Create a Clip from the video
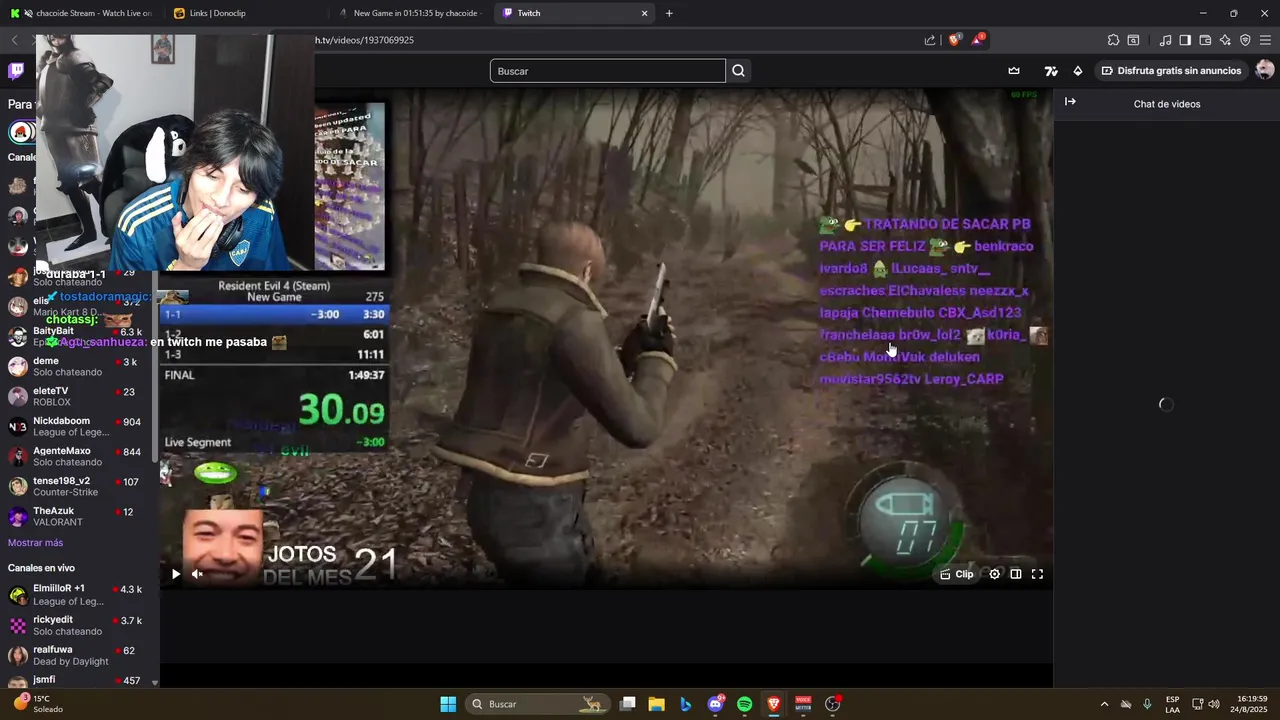The width and height of the screenshot is (1280, 720). [x=957, y=574]
